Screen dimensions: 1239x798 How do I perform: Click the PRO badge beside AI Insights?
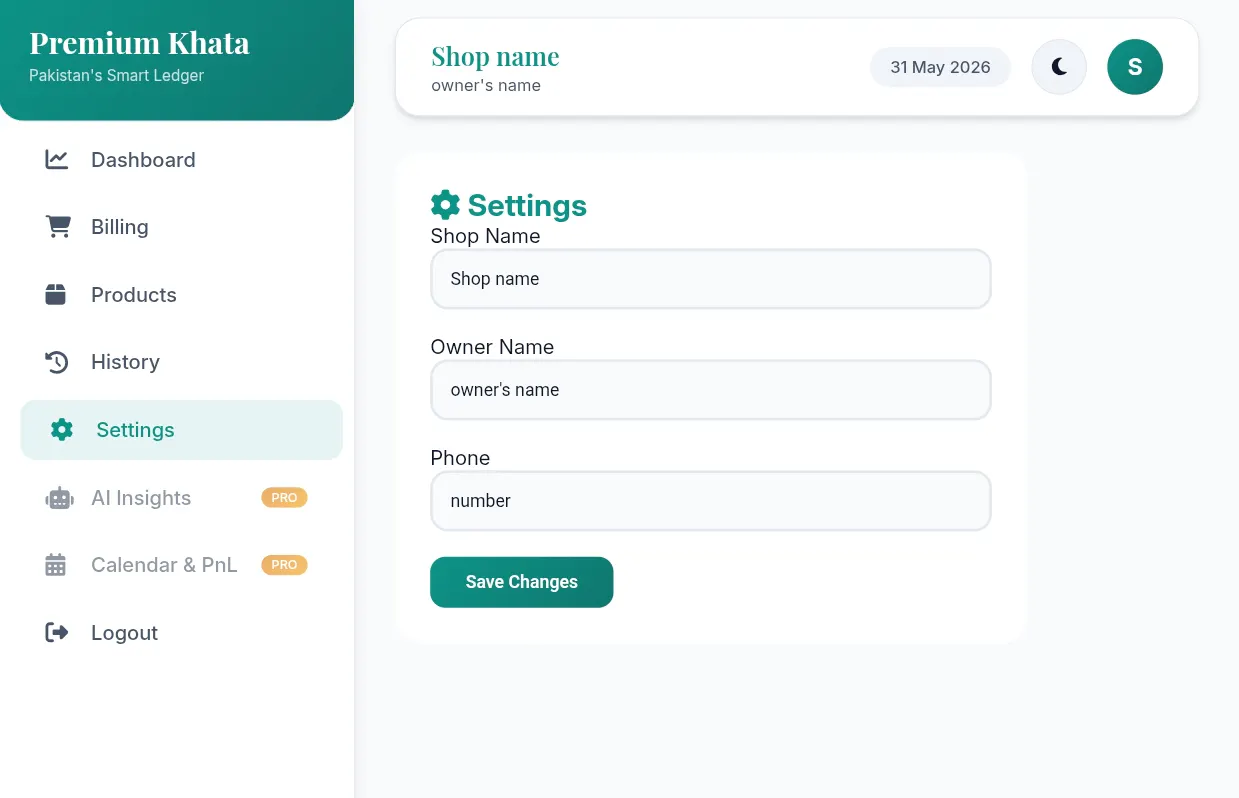[x=284, y=498]
